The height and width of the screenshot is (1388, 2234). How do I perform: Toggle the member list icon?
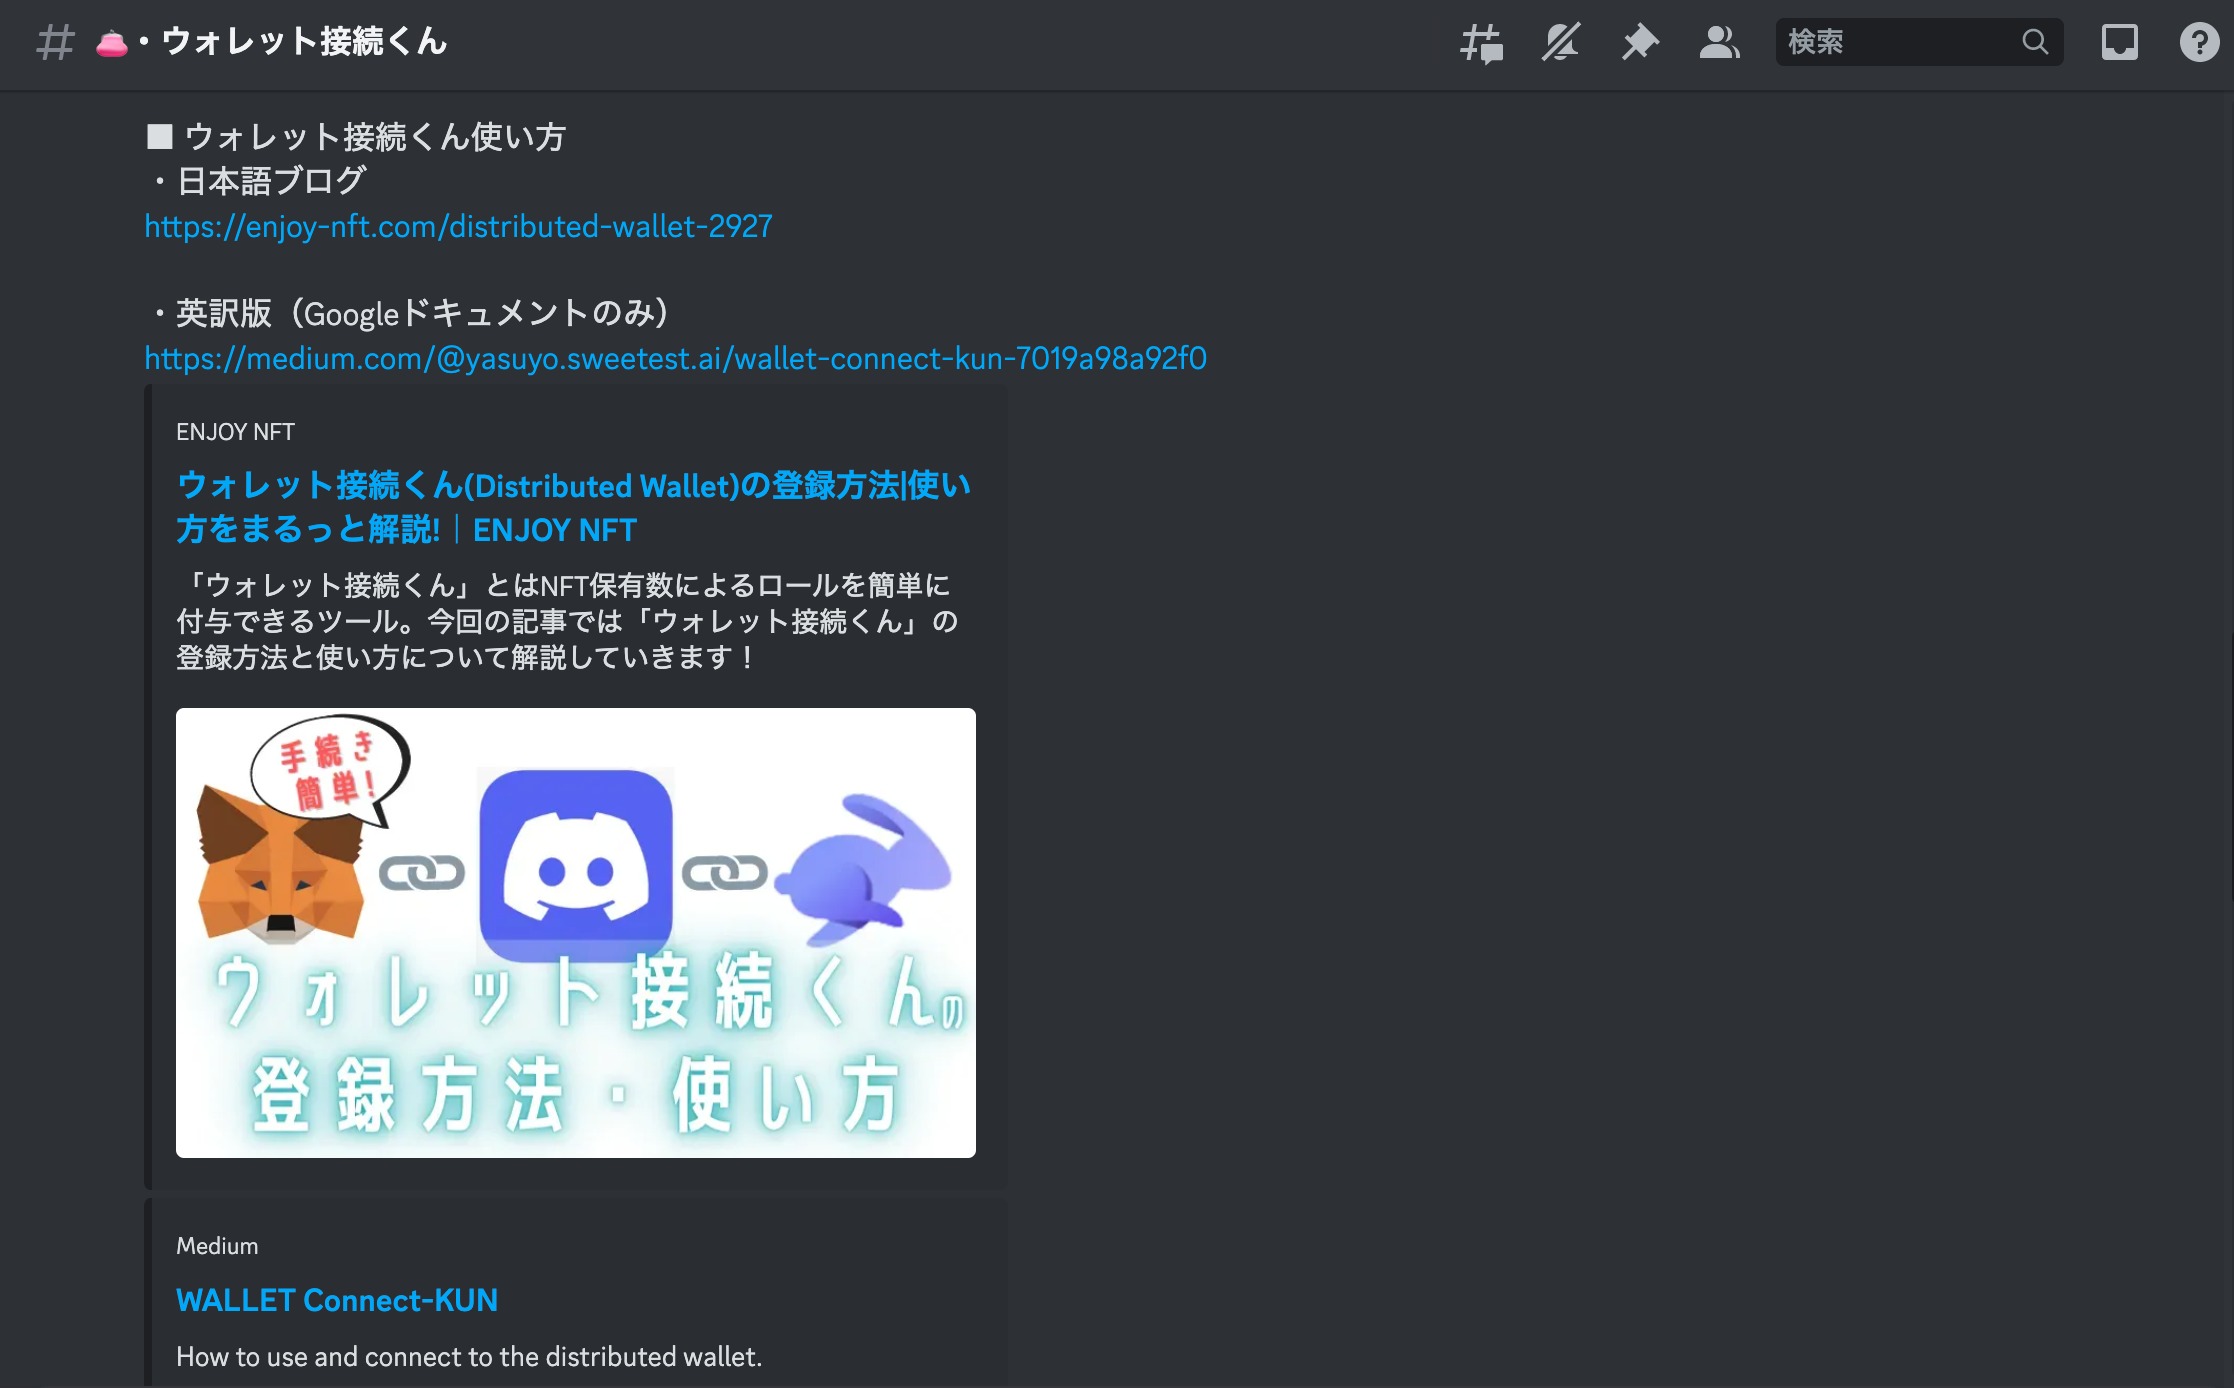tap(1719, 42)
